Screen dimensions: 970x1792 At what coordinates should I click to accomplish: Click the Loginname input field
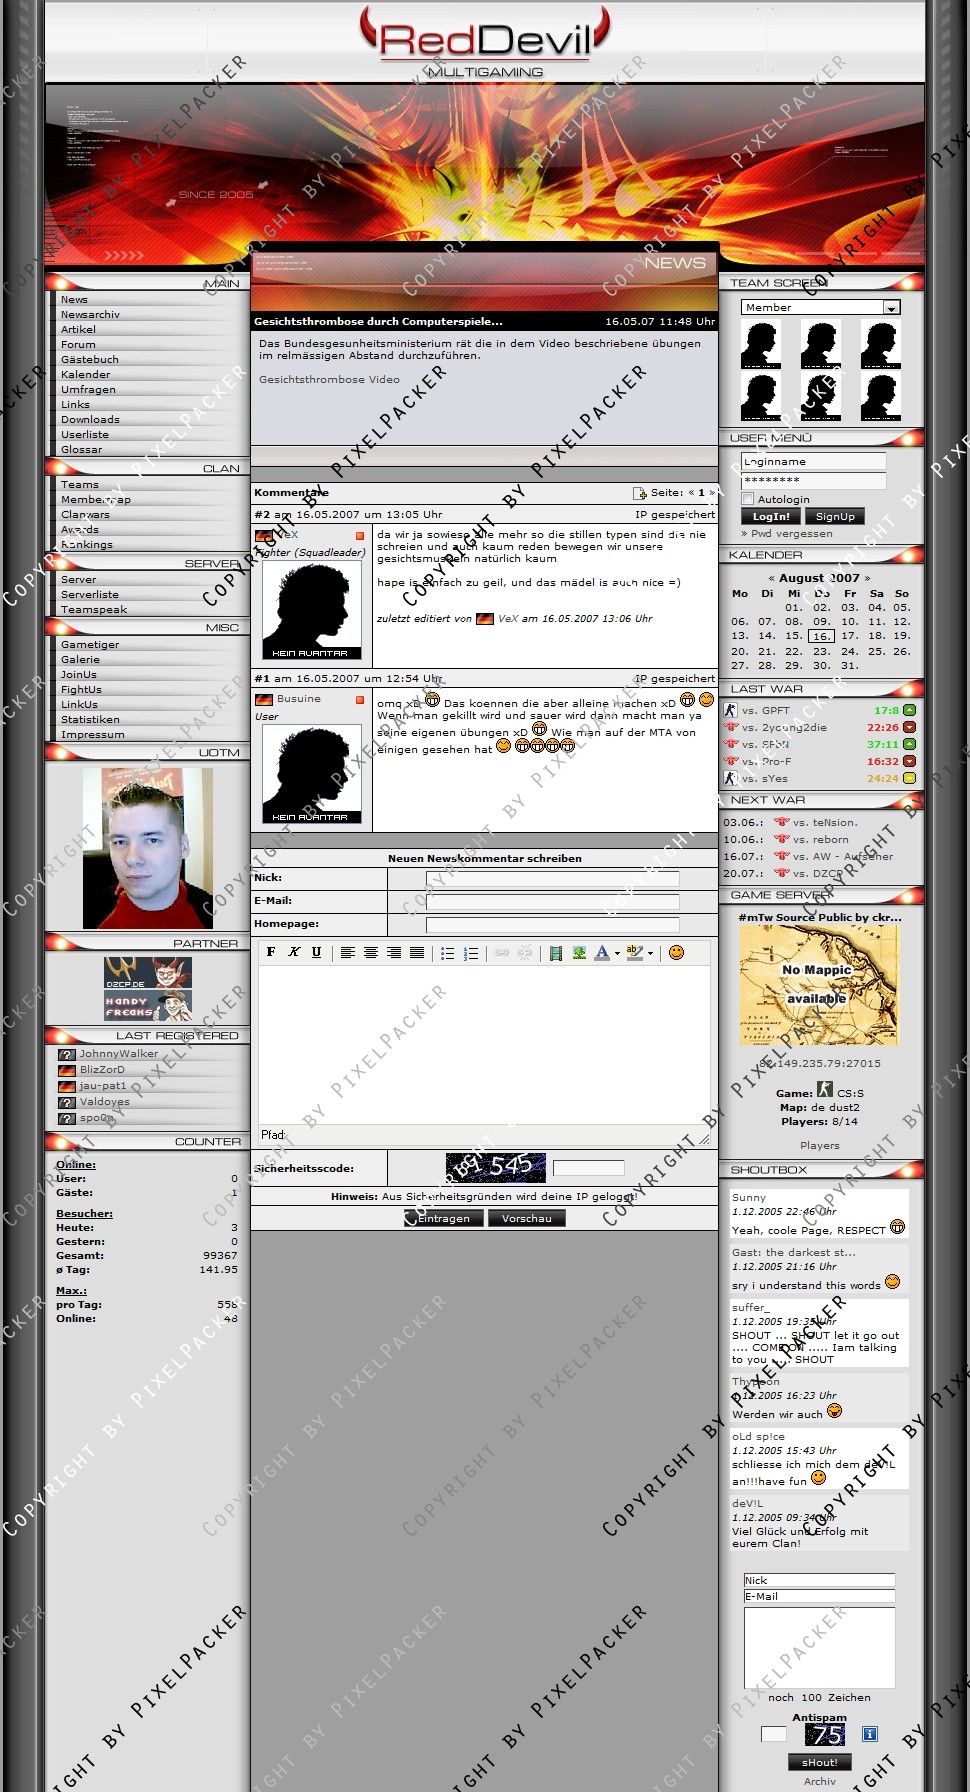click(813, 461)
